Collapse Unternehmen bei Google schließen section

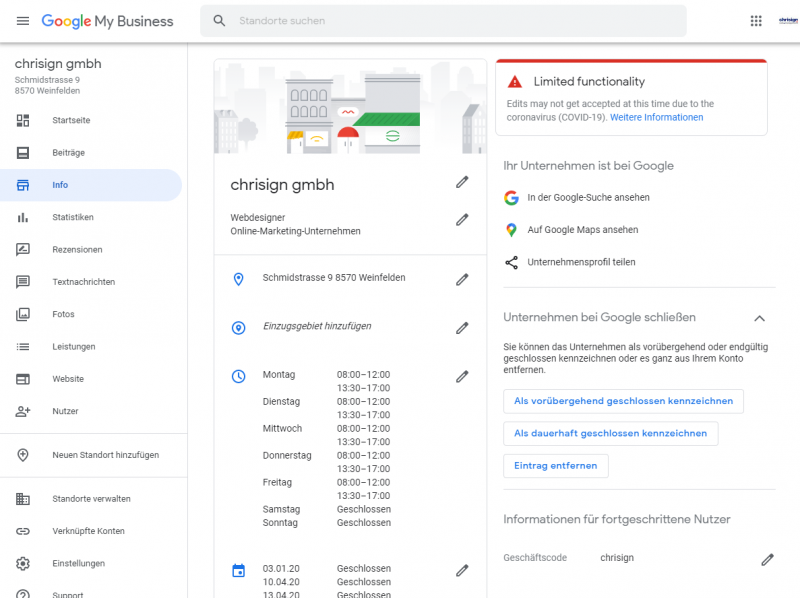[x=759, y=318]
